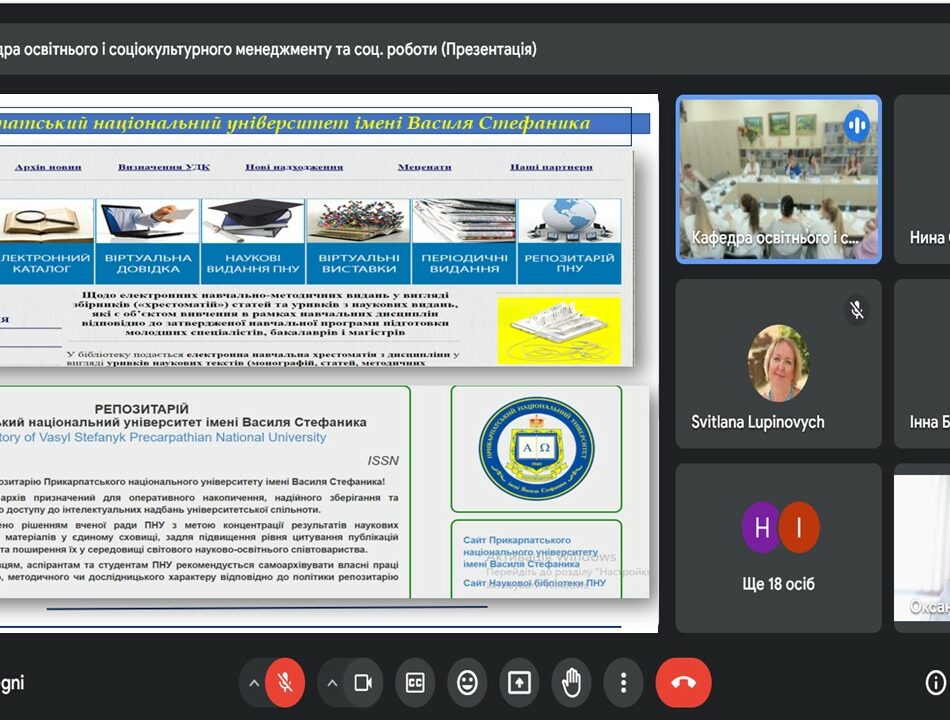Click the Present screen (share) icon
The height and width of the screenshot is (720, 950).
(x=519, y=683)
